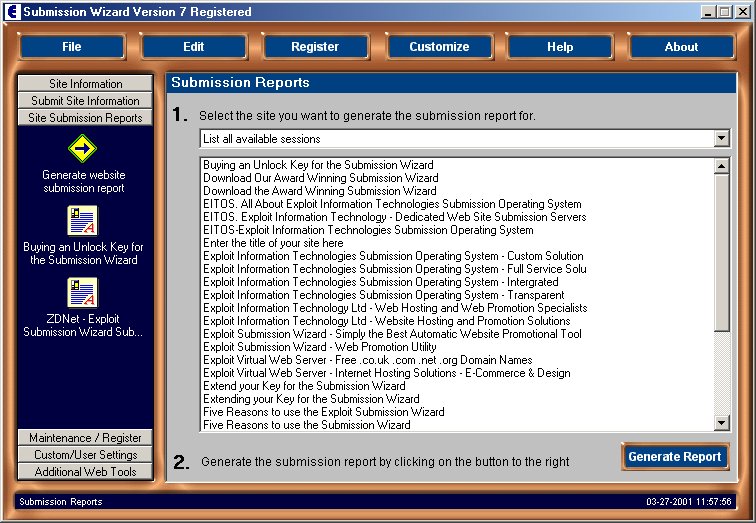Screen dimensions: 756x523
Task: Click the session list scrollbar thumb
Action: pyautogui.click(x=721, y=253)
